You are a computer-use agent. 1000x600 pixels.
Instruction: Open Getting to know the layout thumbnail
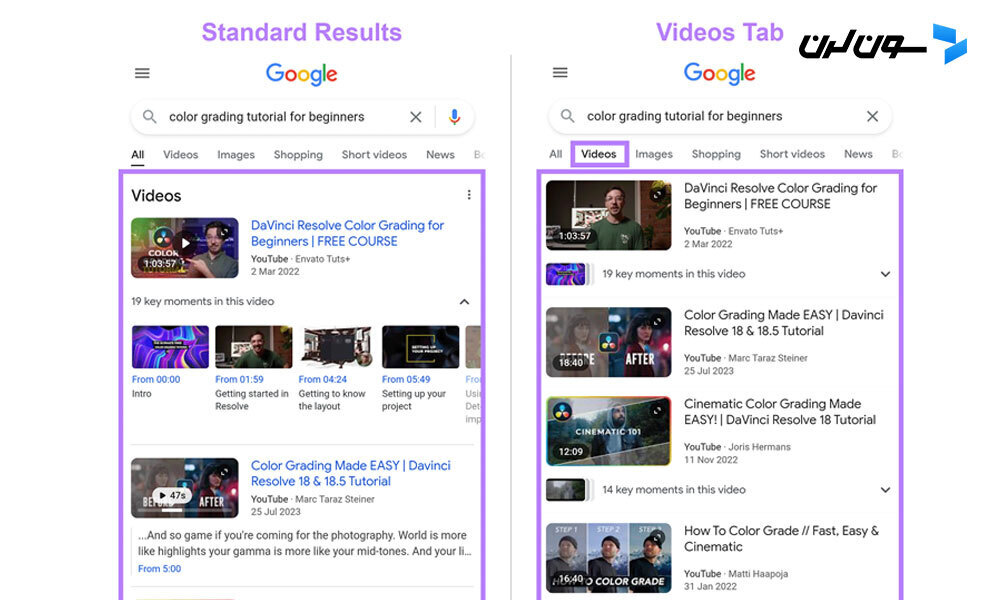click(337, 347)
